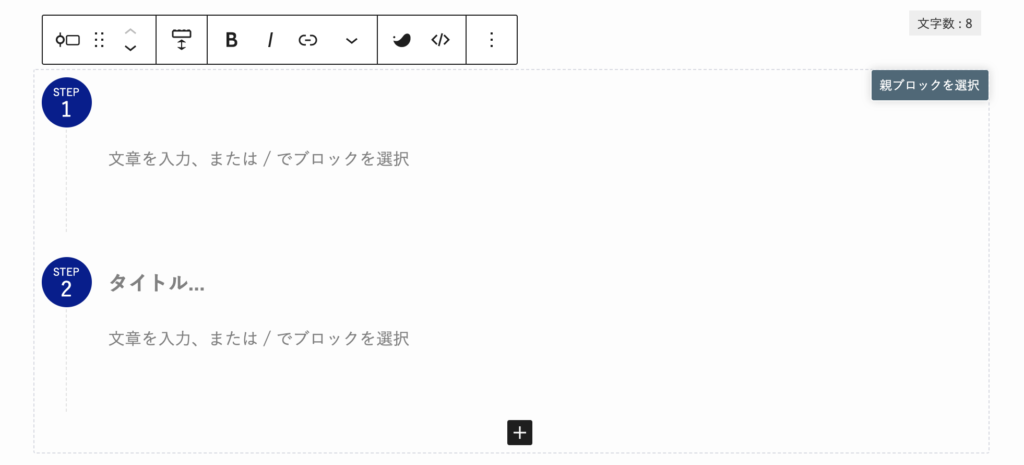Add a step with the plus button
Screen dimensions: 1024x465
click(x=520, y=432)
